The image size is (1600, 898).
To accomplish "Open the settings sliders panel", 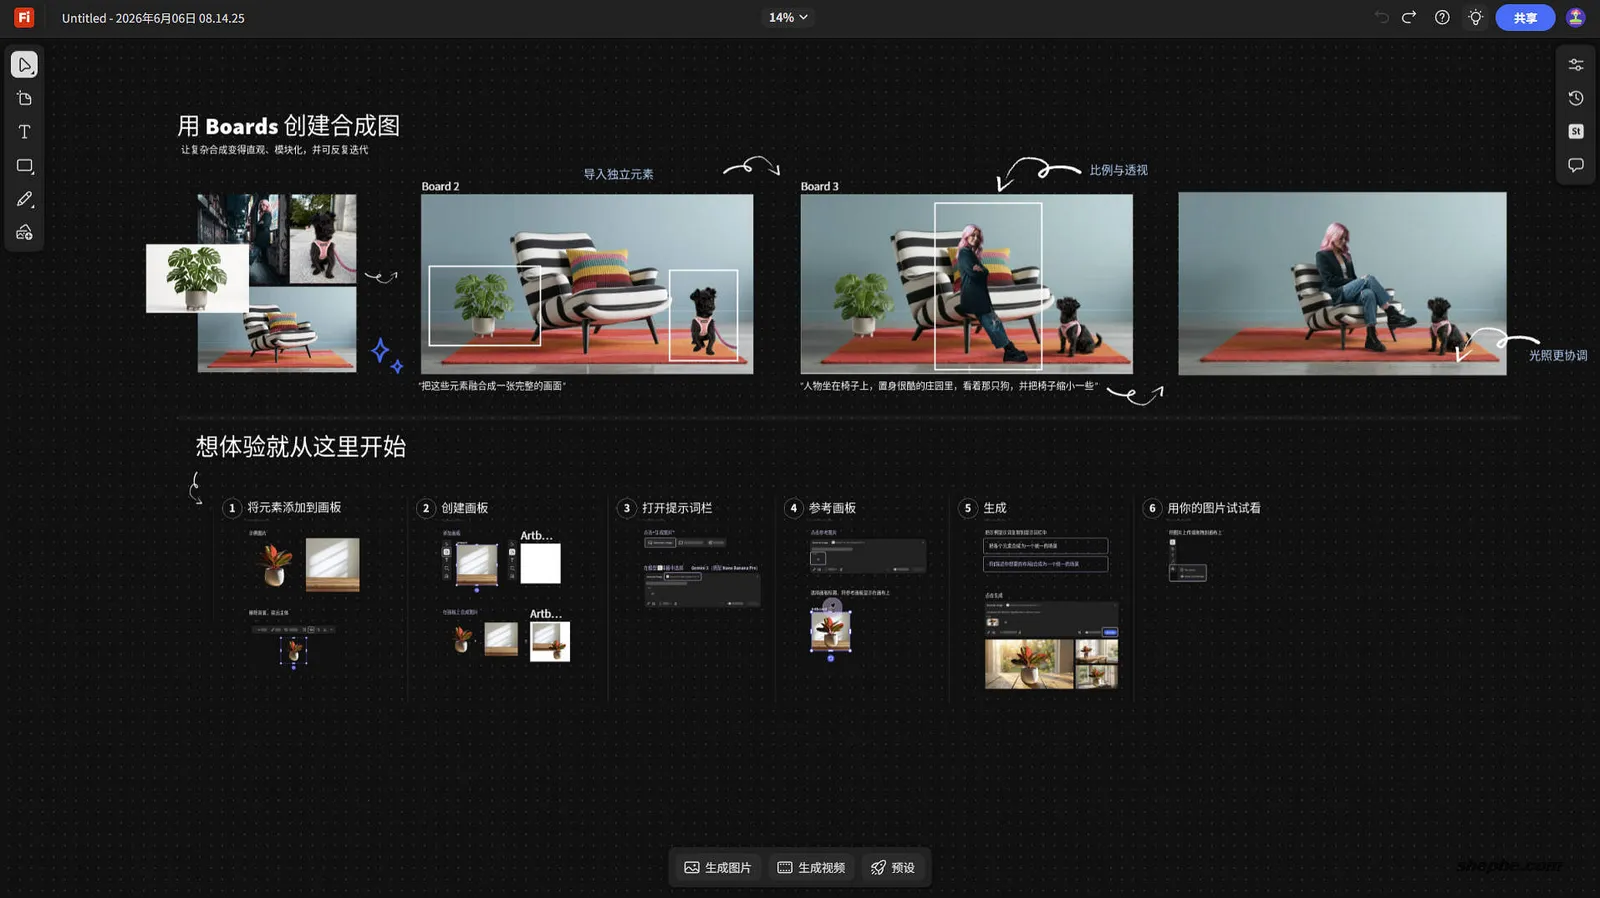I will [1575, 65].
